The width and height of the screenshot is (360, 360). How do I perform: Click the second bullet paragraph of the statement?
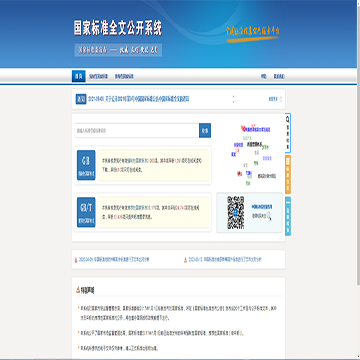[x=162, y=333]
